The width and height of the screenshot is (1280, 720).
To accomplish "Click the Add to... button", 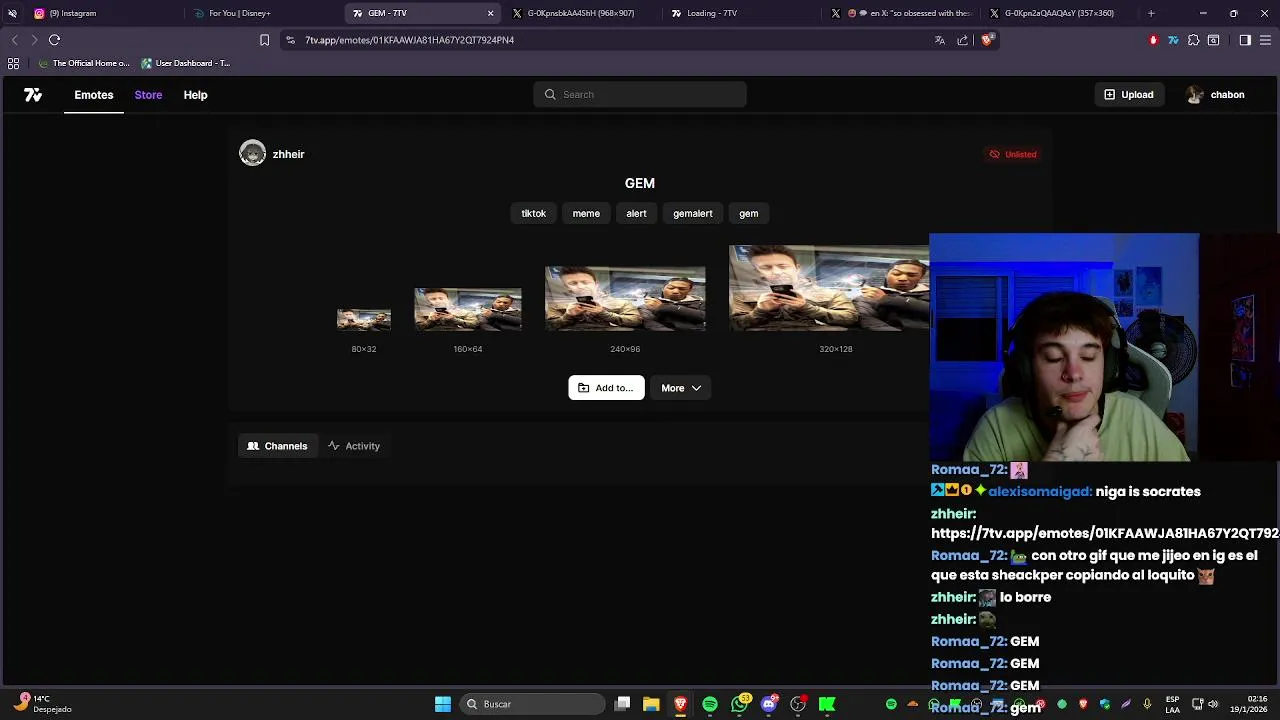I will 606,388.
